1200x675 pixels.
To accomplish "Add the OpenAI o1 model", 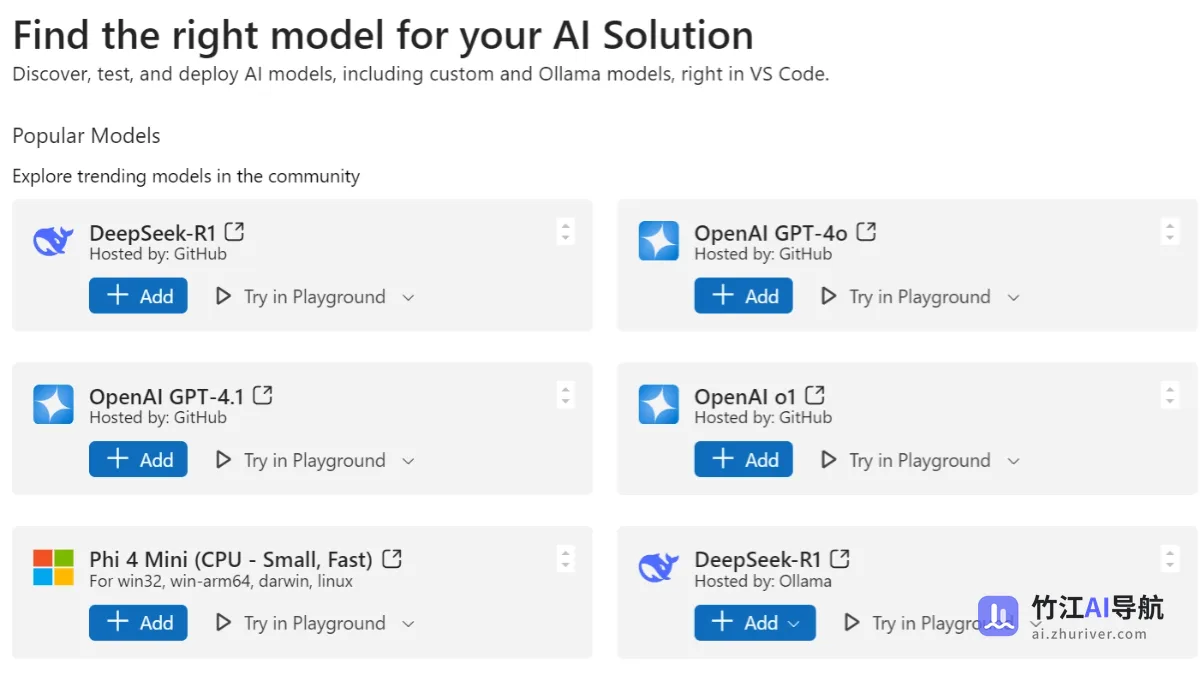I will click(743, 459).
